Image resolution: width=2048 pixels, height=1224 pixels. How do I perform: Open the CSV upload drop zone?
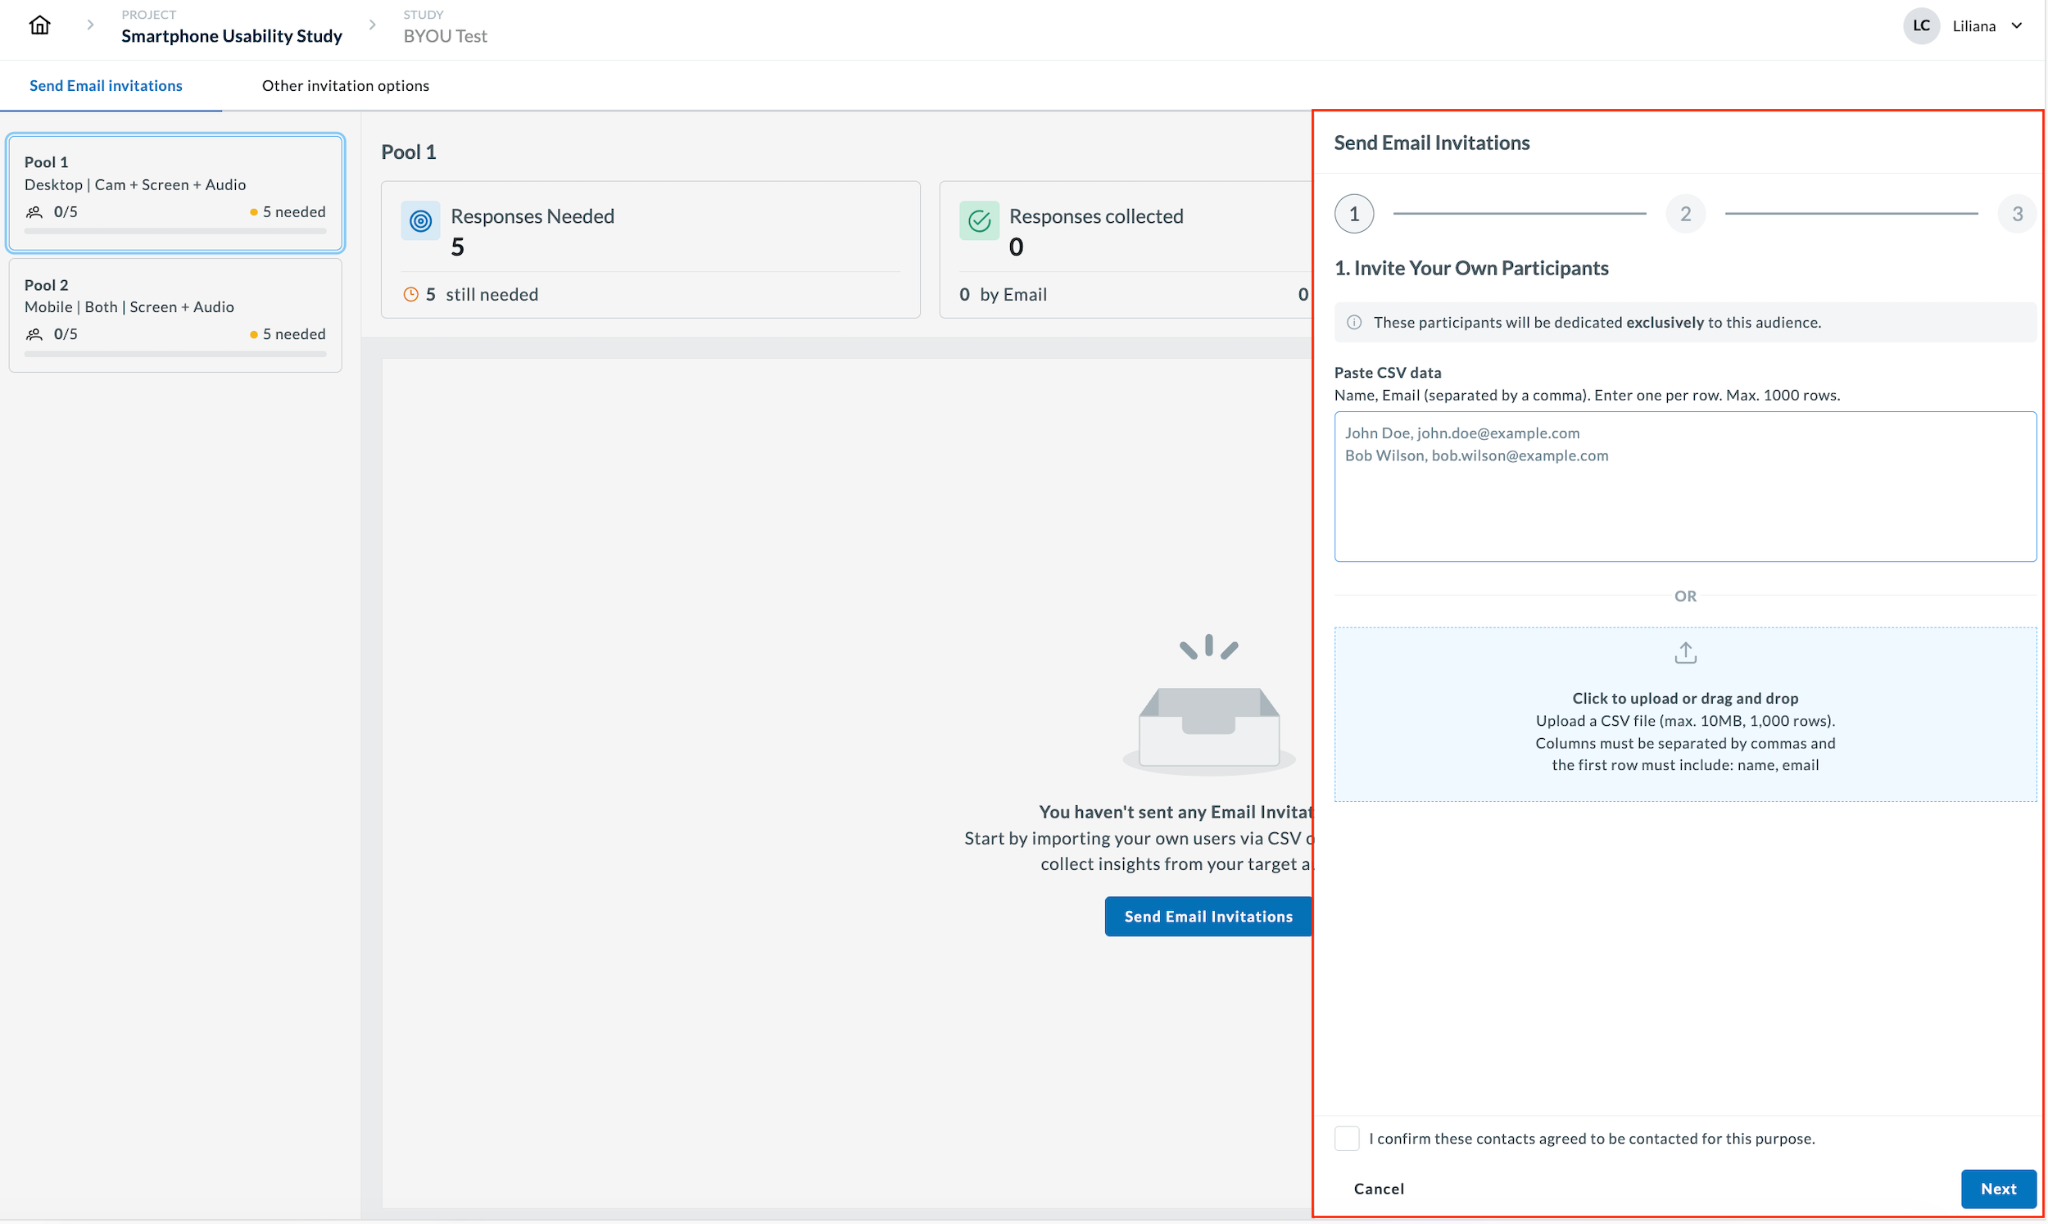(x=1685, y=715)
